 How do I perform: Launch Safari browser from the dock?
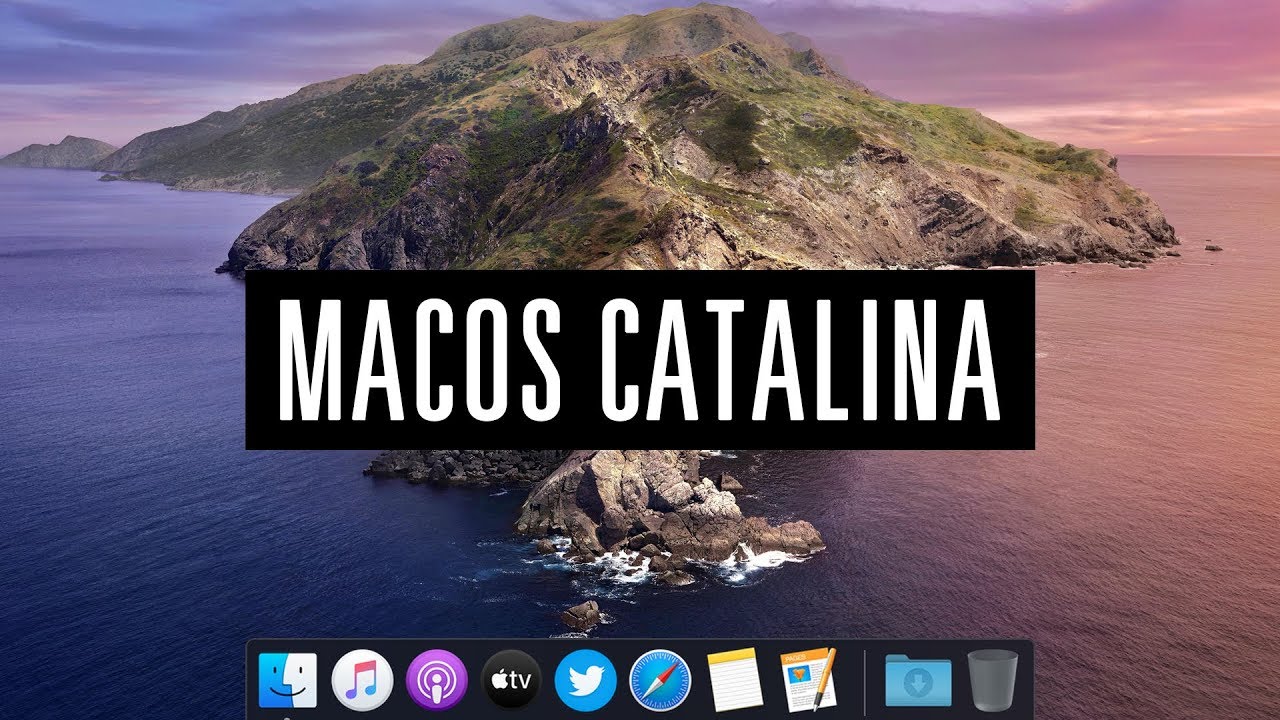pyautogui.click(x=660, y=680)
